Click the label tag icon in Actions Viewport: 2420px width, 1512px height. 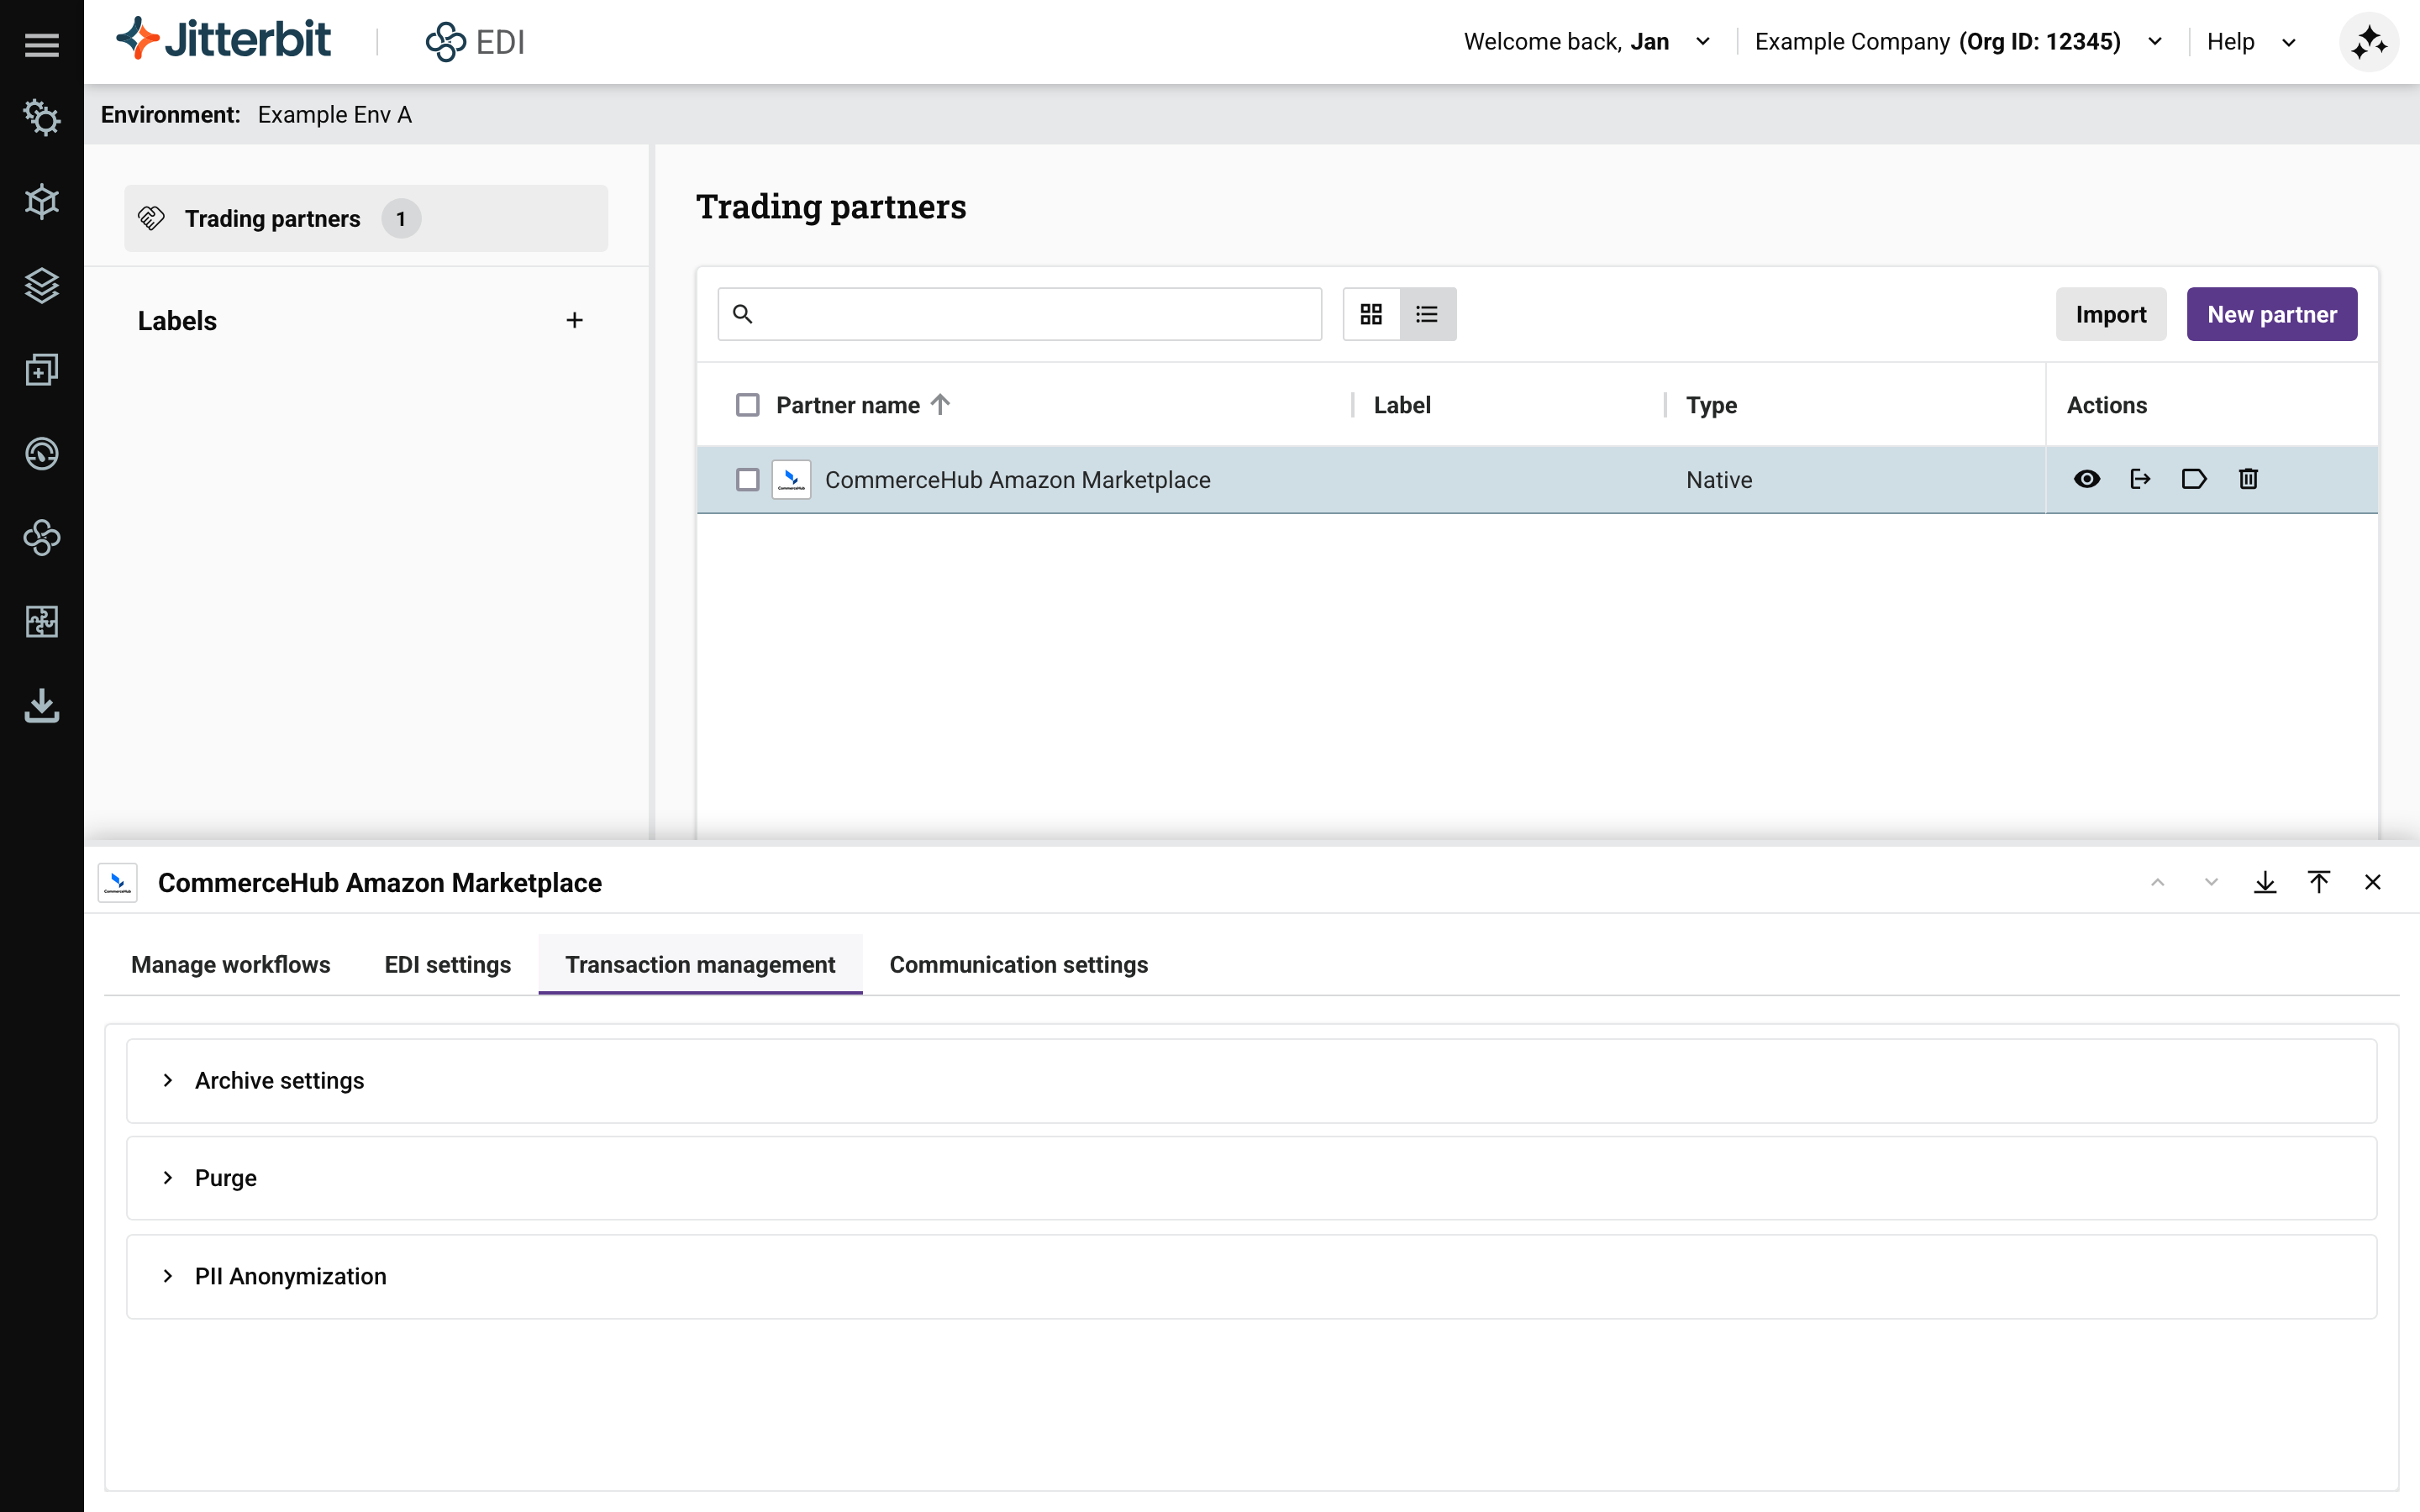2193,479
